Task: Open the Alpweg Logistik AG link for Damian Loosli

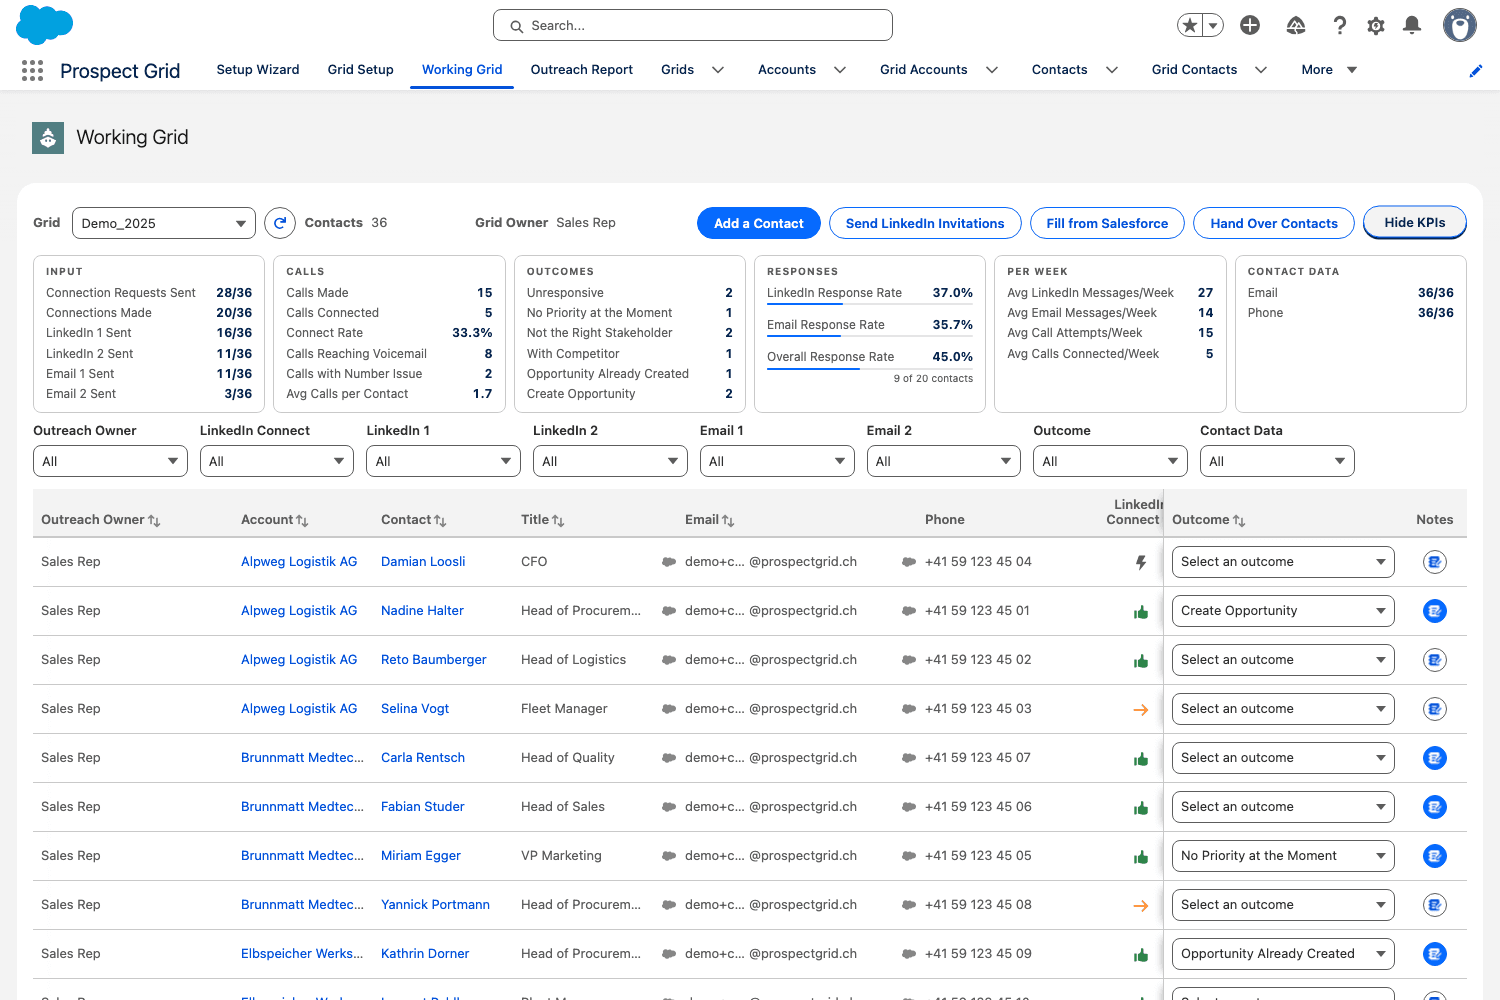Action: coord(299,562)
